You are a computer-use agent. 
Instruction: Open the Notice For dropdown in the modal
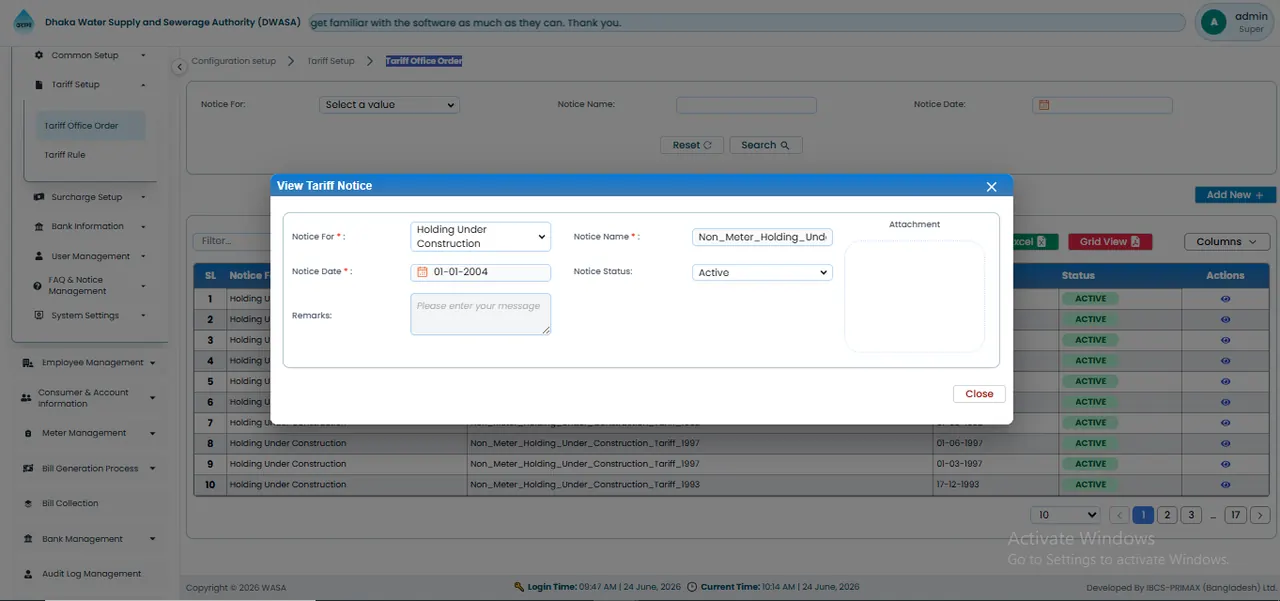pos(480,236)
